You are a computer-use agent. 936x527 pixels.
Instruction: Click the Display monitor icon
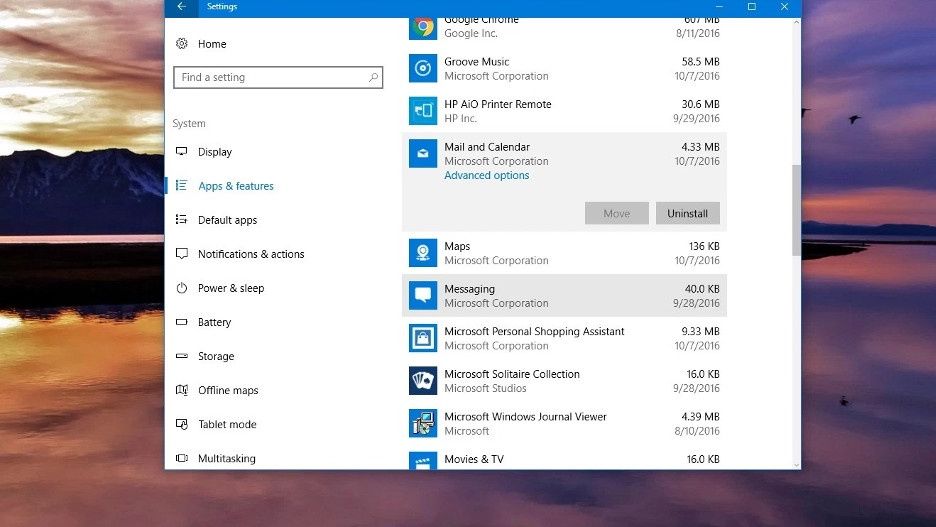pos(182,152)
